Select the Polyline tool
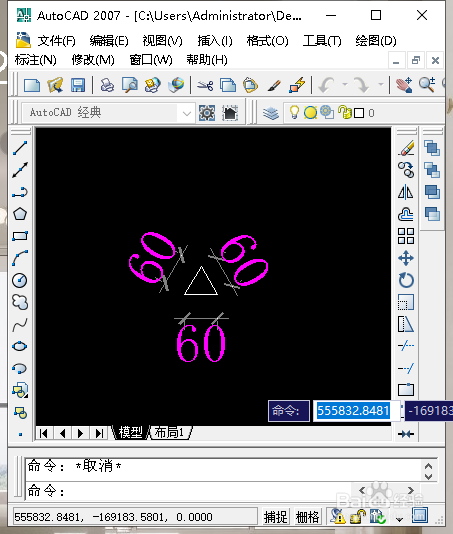This screenshot has height=534, width=453. click(x=20, y=192)
